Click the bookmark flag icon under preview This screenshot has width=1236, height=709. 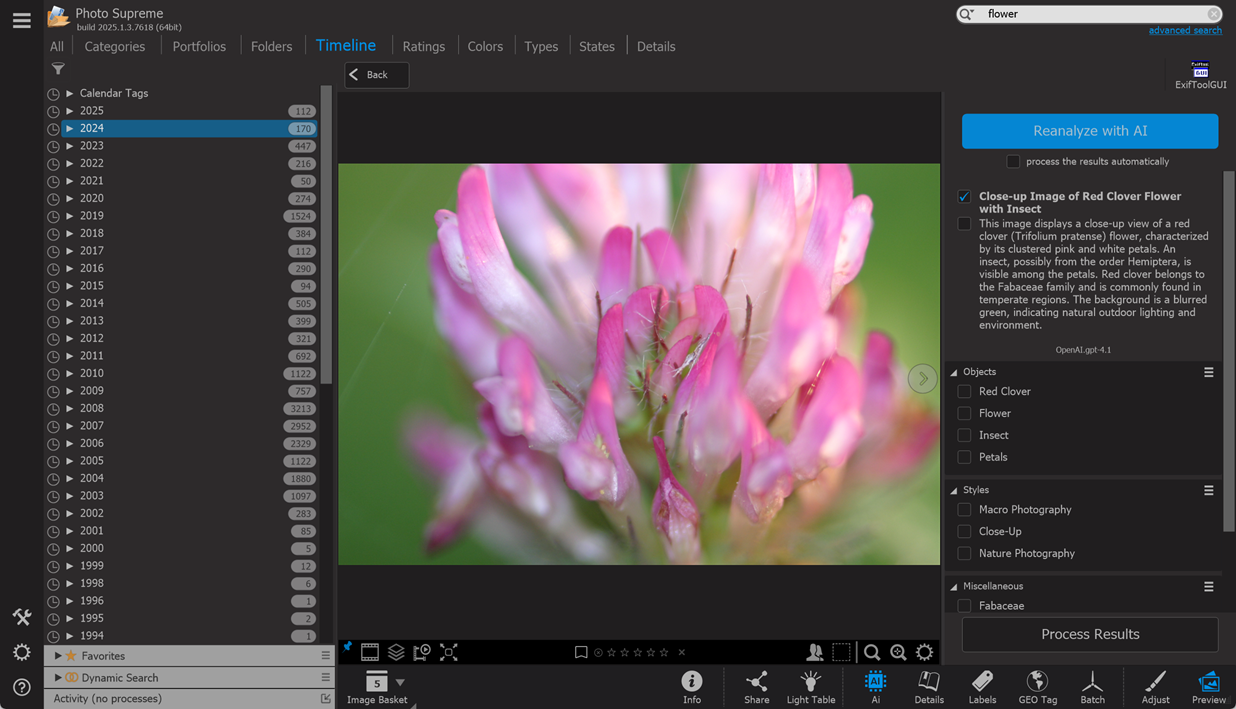coord(581,652)
